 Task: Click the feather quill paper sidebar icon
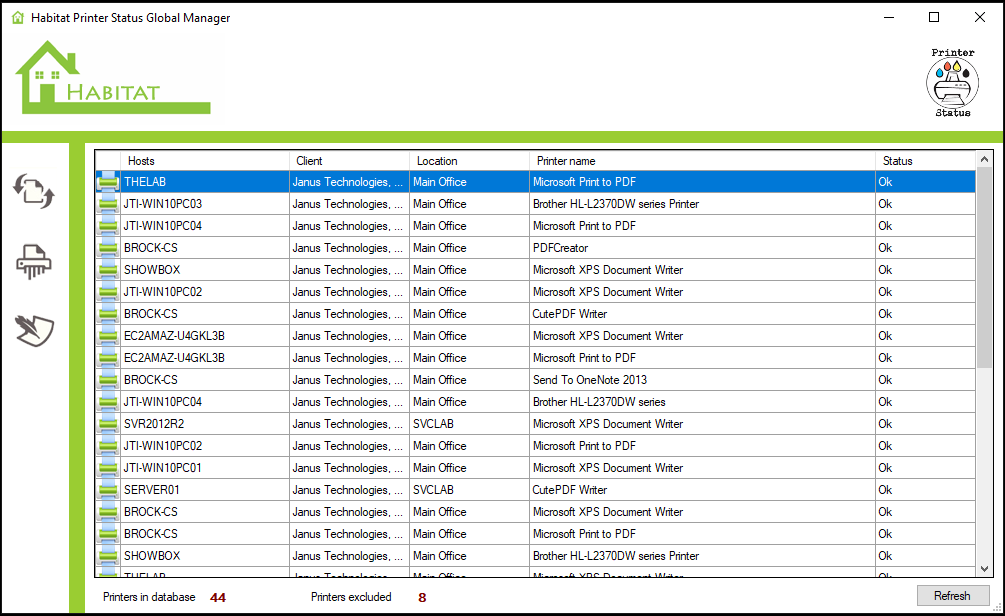click(34, 330)
